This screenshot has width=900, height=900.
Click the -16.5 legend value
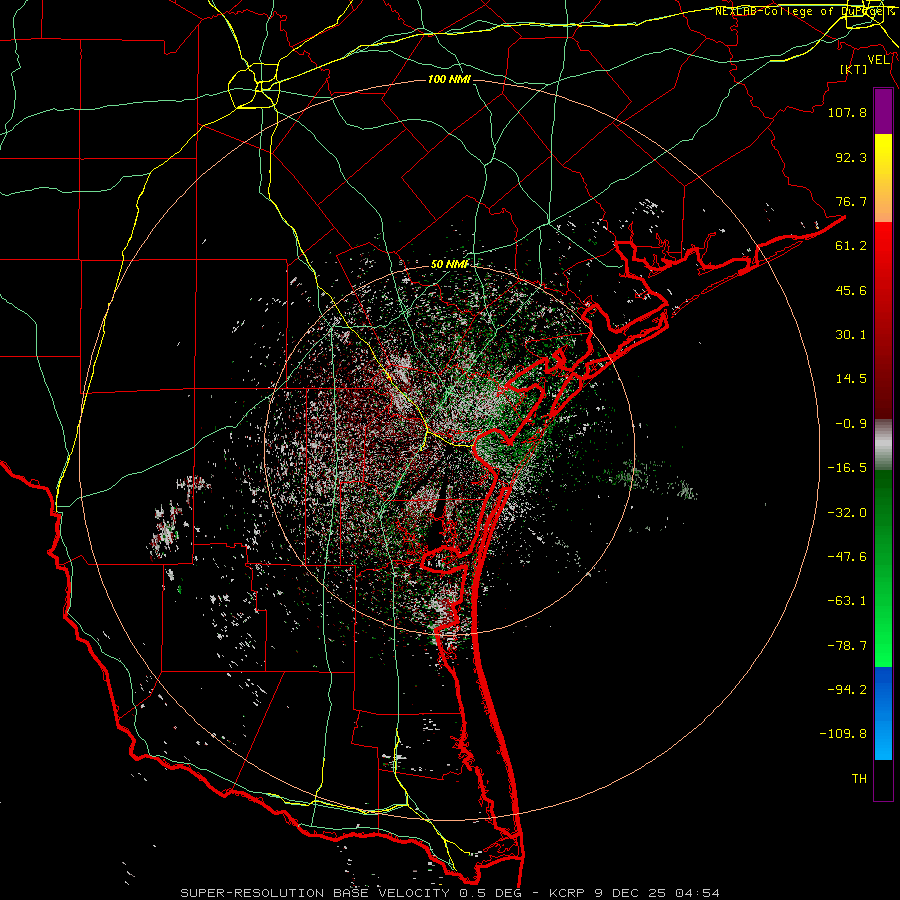[847, 468]
